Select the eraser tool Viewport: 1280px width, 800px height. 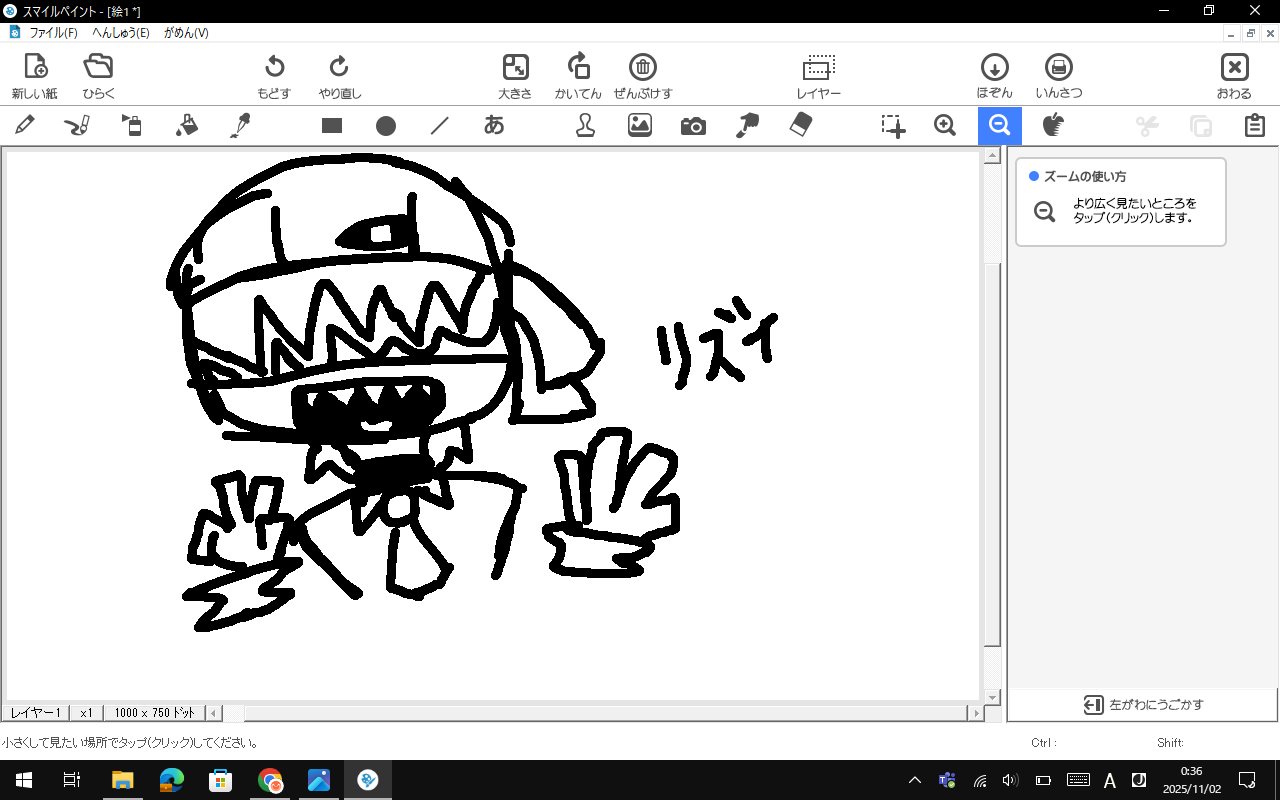801,125
